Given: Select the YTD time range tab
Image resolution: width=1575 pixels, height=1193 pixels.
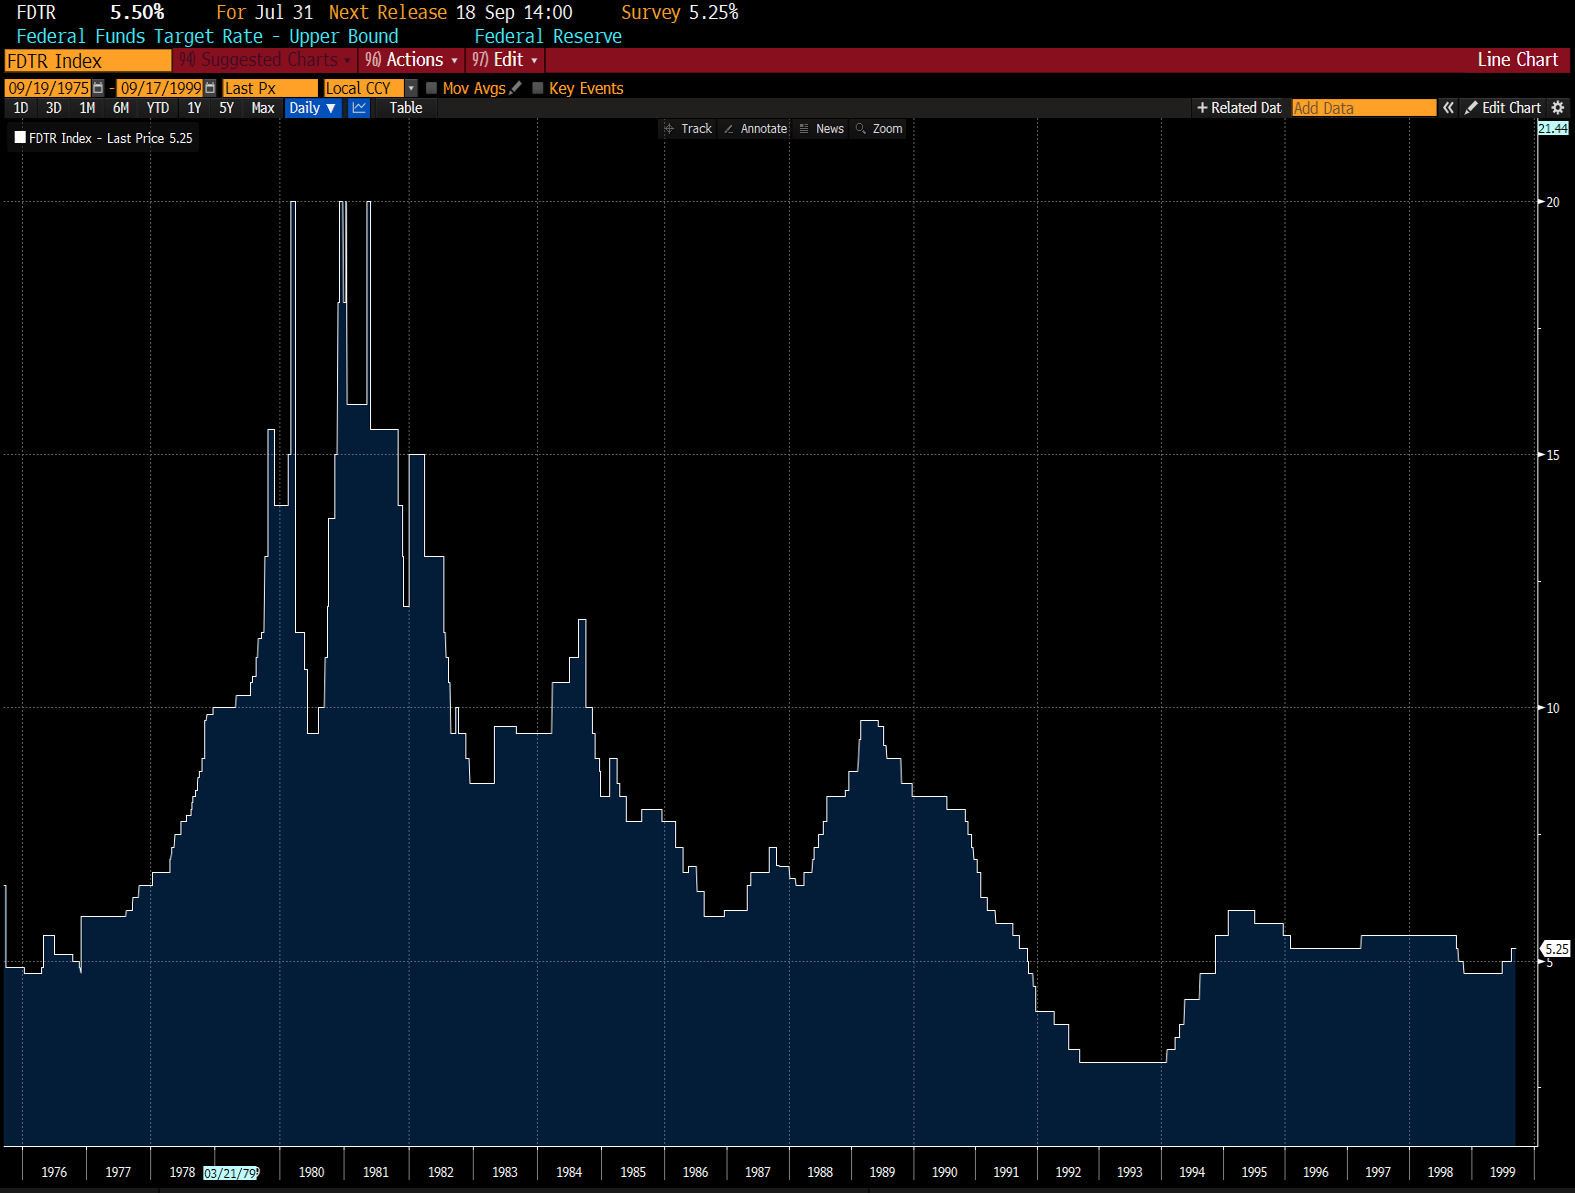Looking at the screenshot, I should (x=158, y=108).
